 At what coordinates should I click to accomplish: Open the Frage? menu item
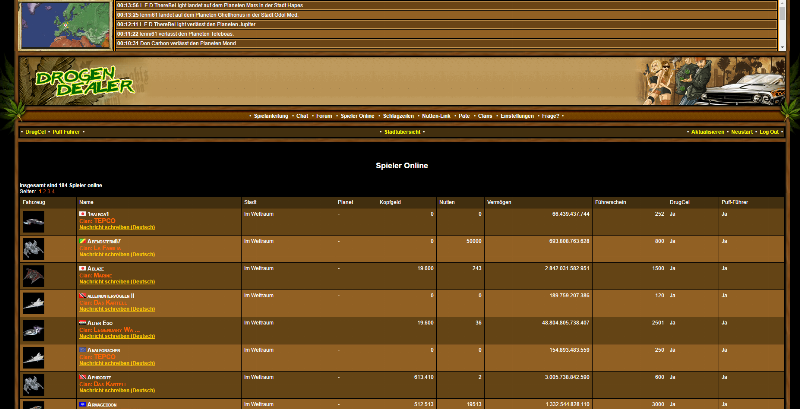[x=551, y=116]
